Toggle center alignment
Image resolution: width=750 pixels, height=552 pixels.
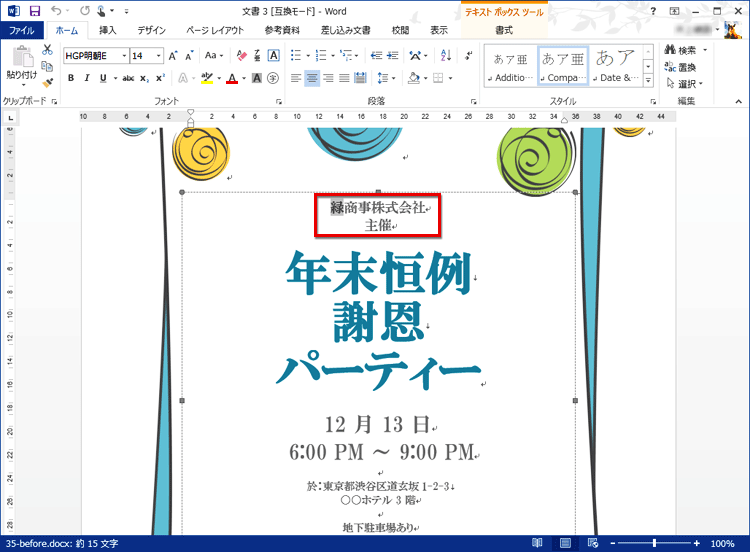[312, 78]
